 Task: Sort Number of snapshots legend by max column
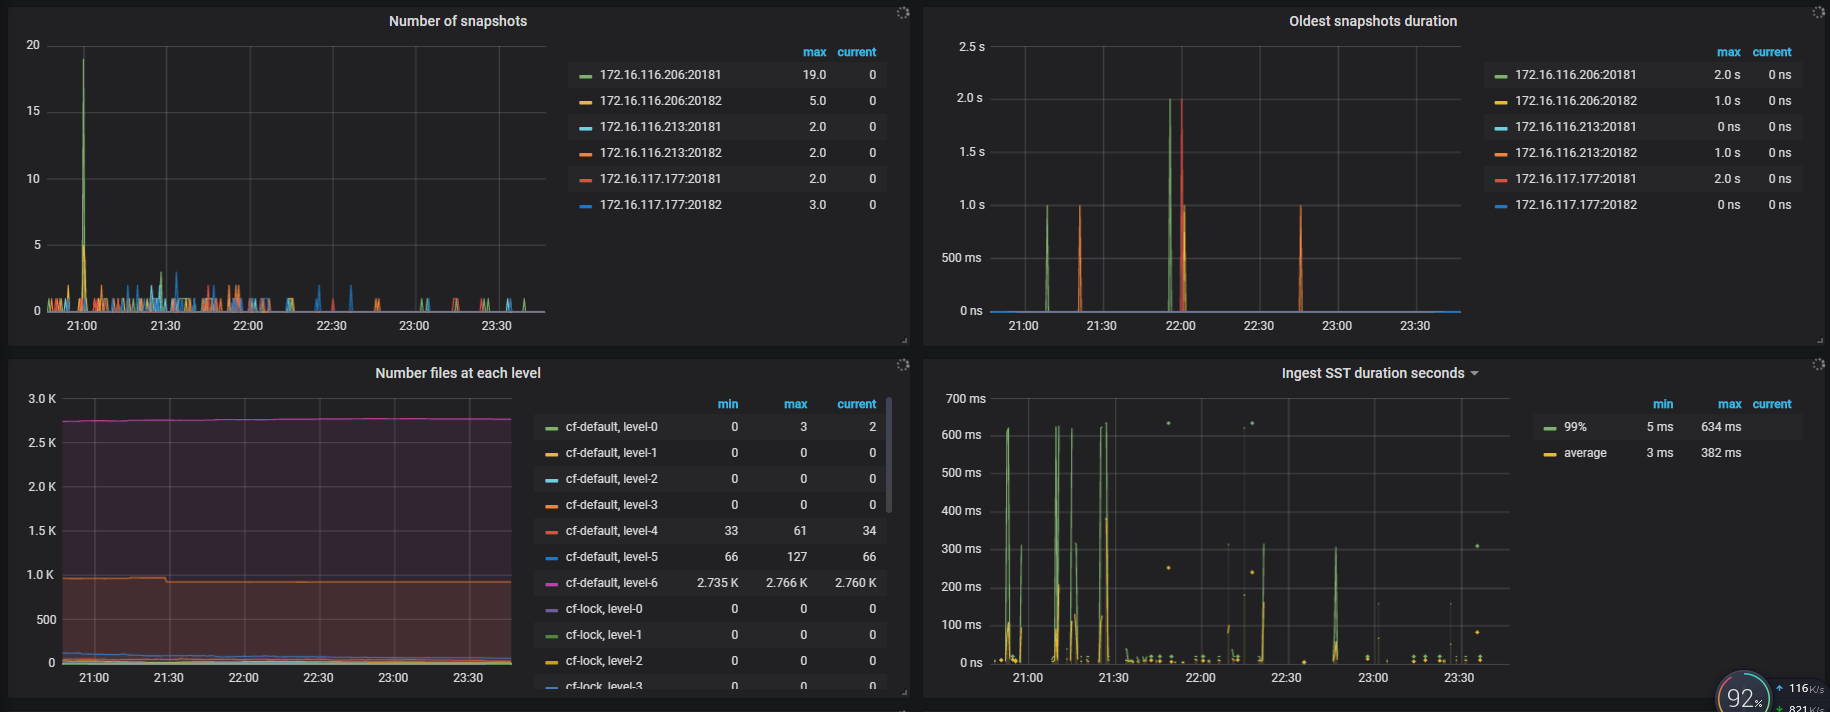pyautogui.click(x=814, y=52)
